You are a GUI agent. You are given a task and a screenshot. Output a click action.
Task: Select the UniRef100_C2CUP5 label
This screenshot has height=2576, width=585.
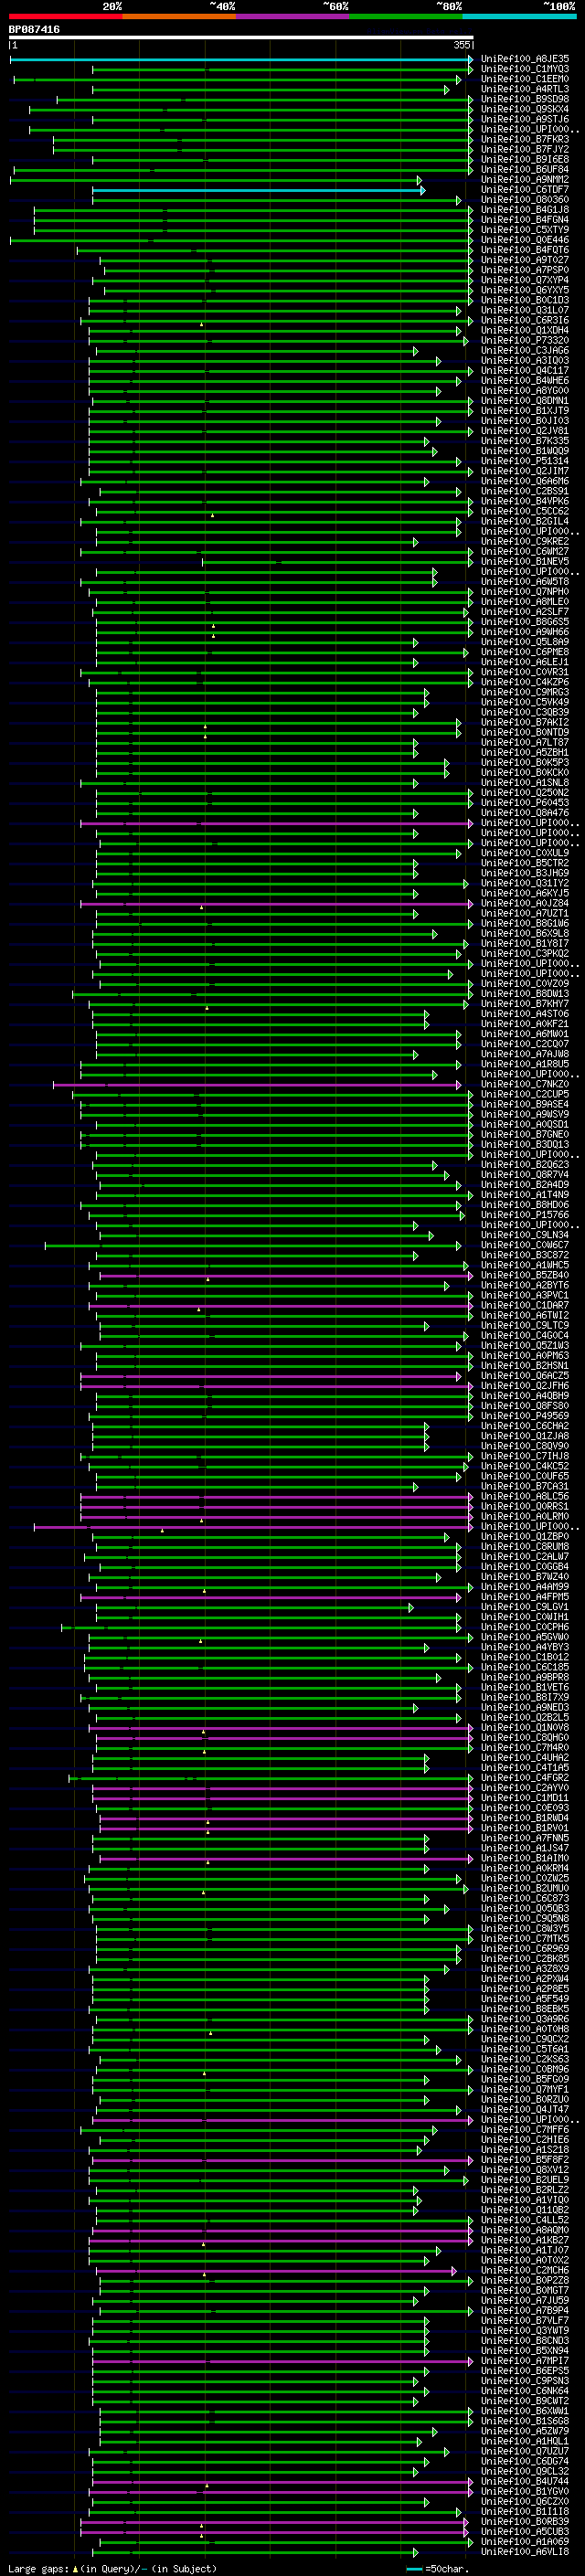tap(525, 1094)
